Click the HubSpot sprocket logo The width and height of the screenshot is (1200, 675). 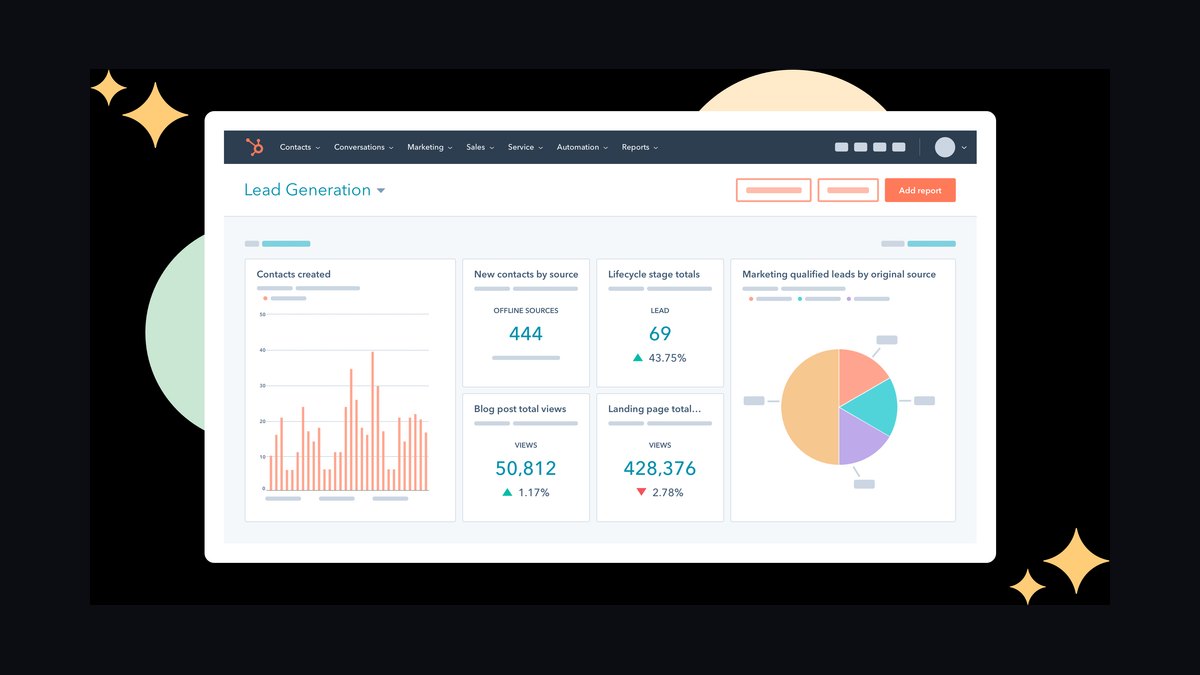click(255, 147)
